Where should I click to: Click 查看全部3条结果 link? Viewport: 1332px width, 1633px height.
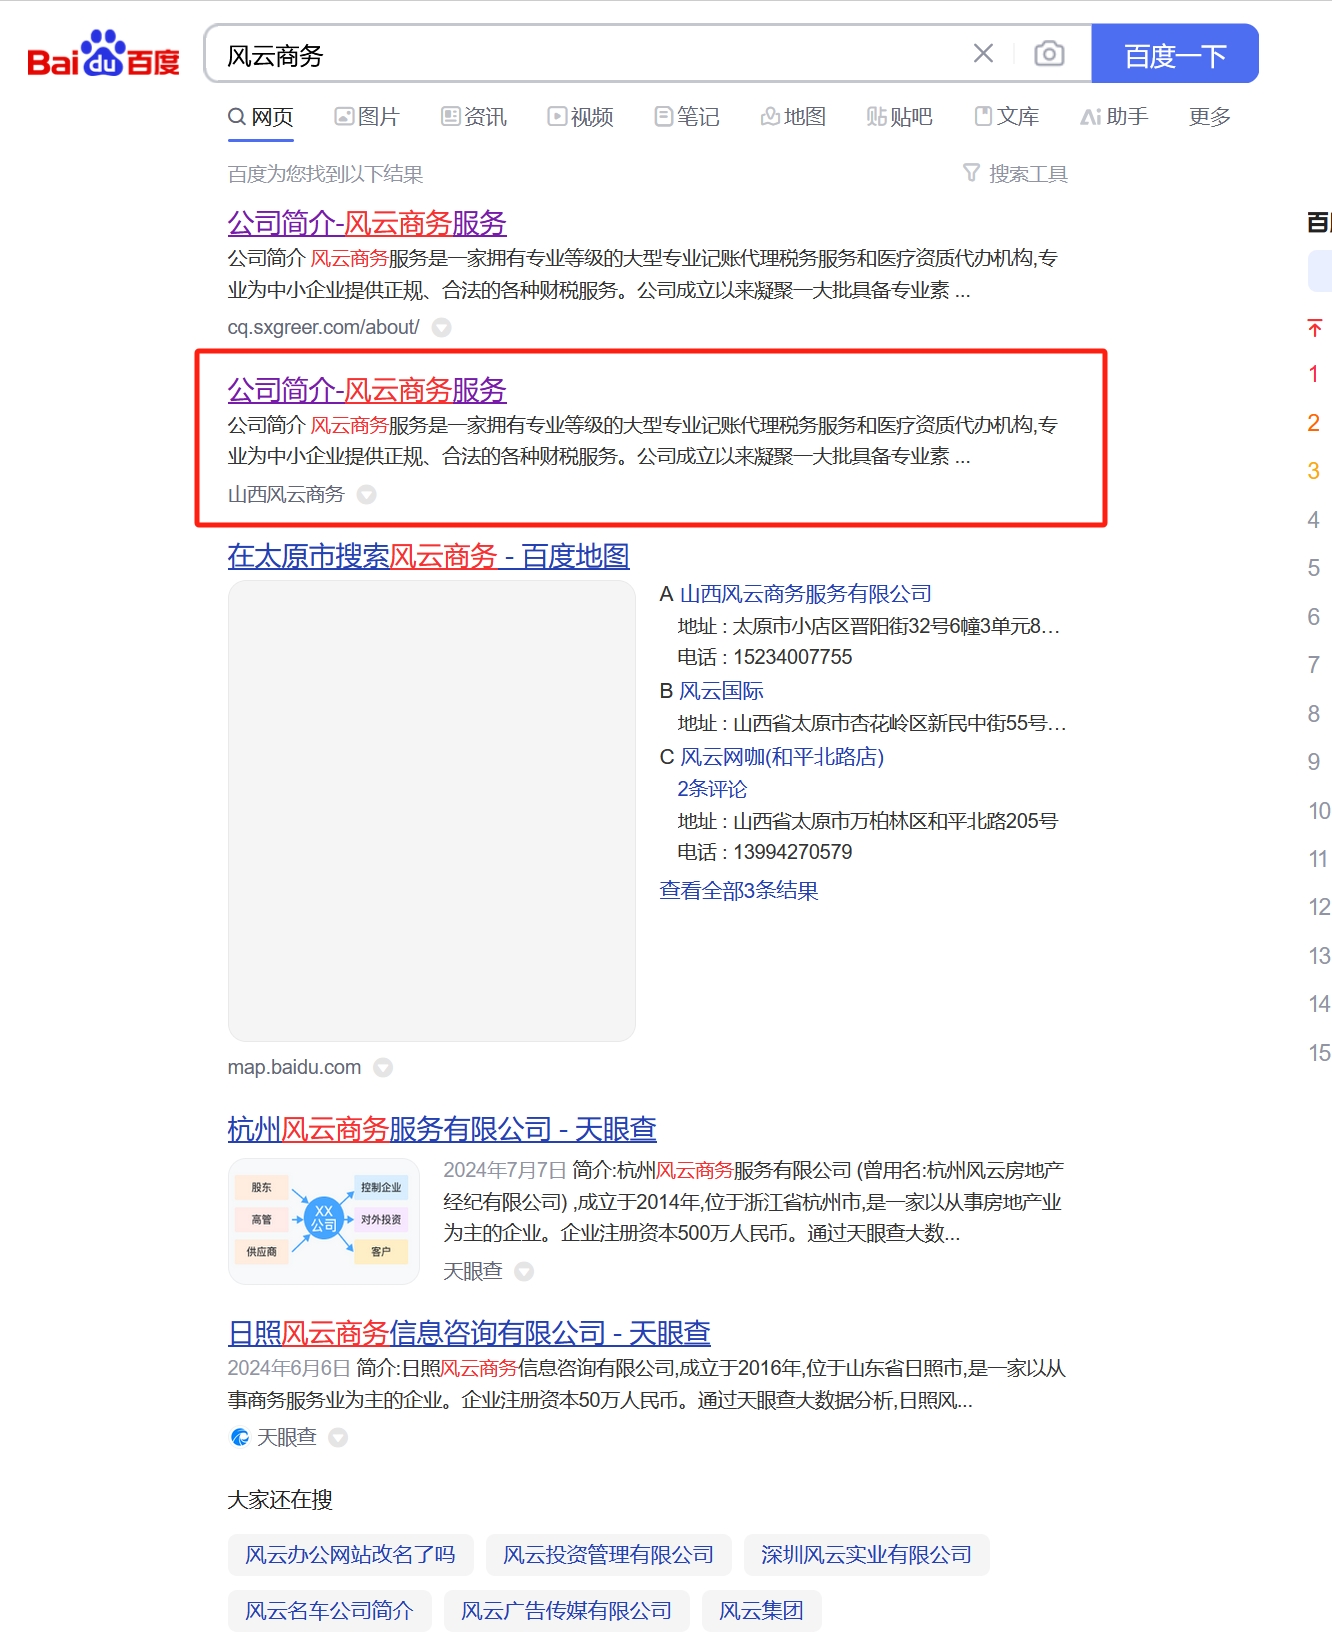(x=739, y=891)
